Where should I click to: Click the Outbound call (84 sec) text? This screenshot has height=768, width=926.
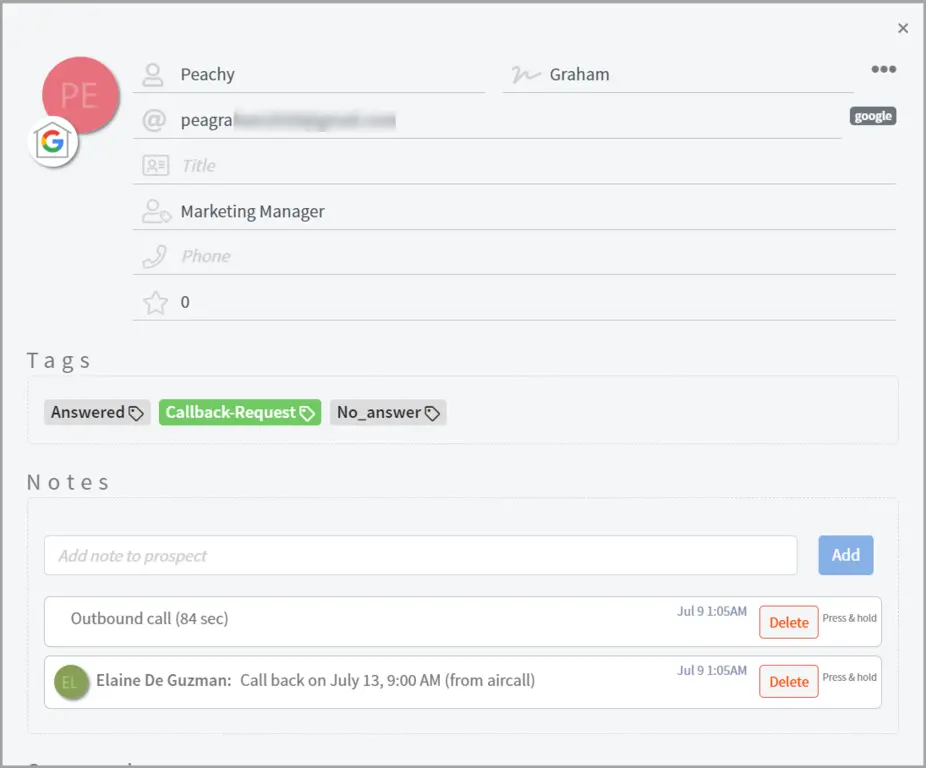tap(149, 619)
